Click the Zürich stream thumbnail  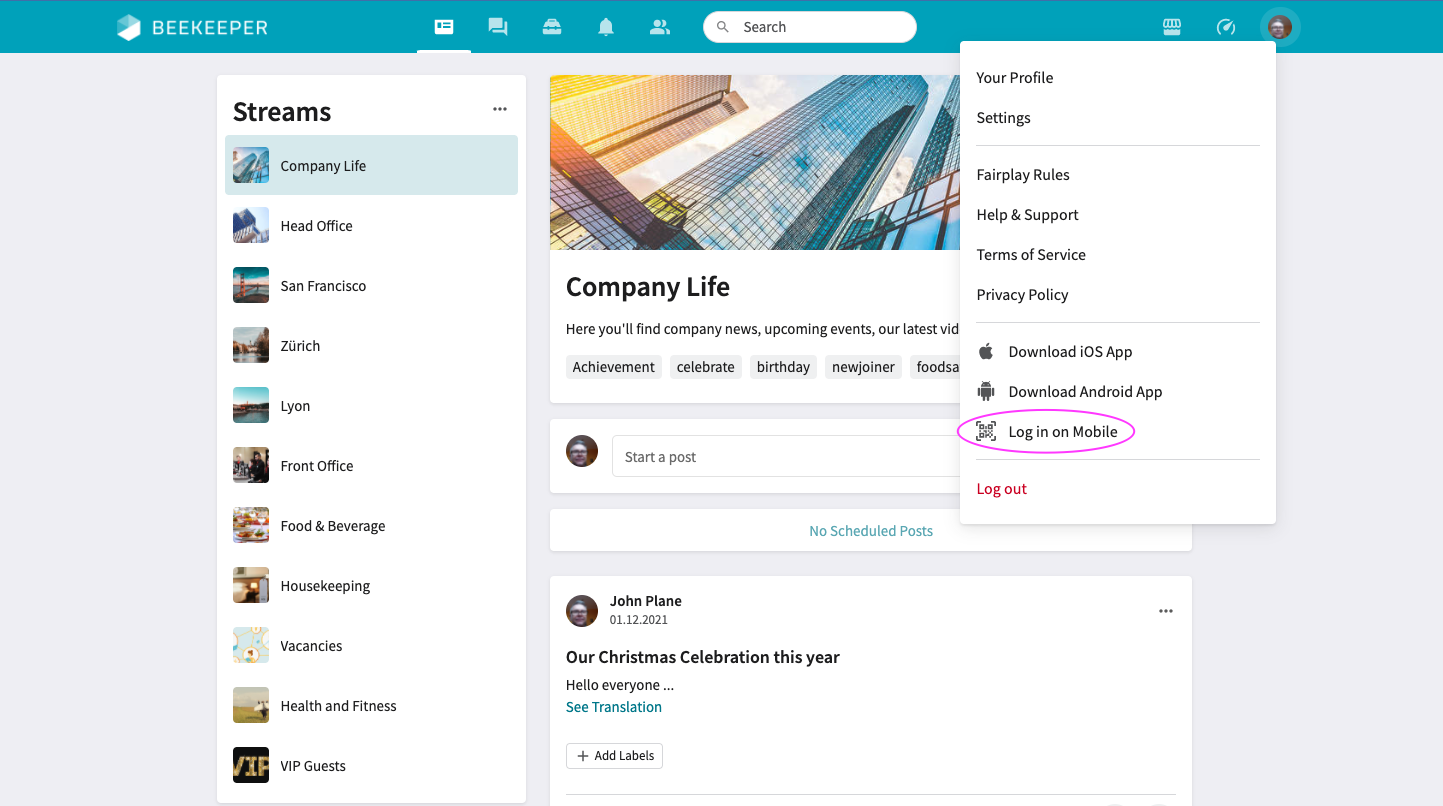(x=251, y=345)
